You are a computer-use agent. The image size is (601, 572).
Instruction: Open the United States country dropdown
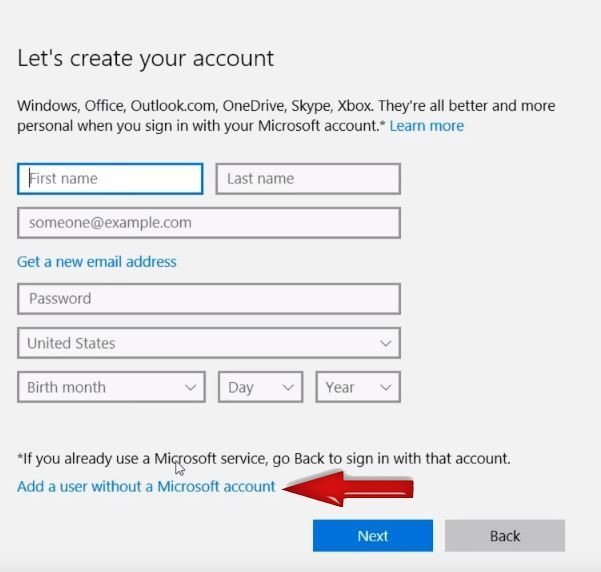pyautogui.click(x=209, y=343)
